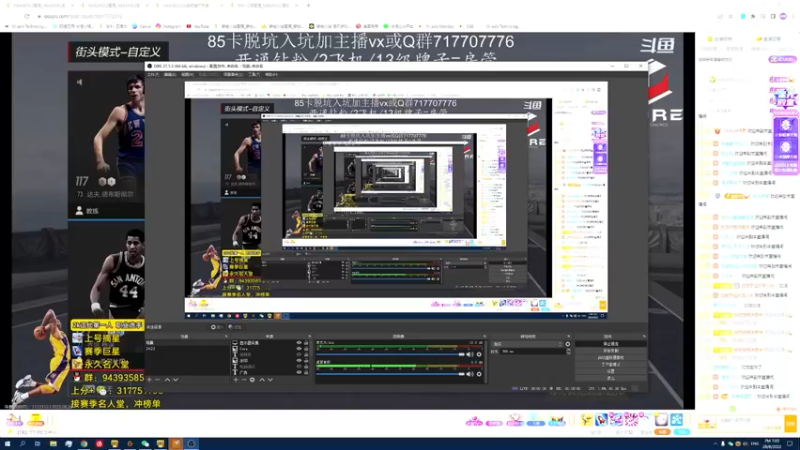Mute the first audio mixer channel speaker icon
The height and width of the screenshot is (450, 800).
click(x=470, y=354)
